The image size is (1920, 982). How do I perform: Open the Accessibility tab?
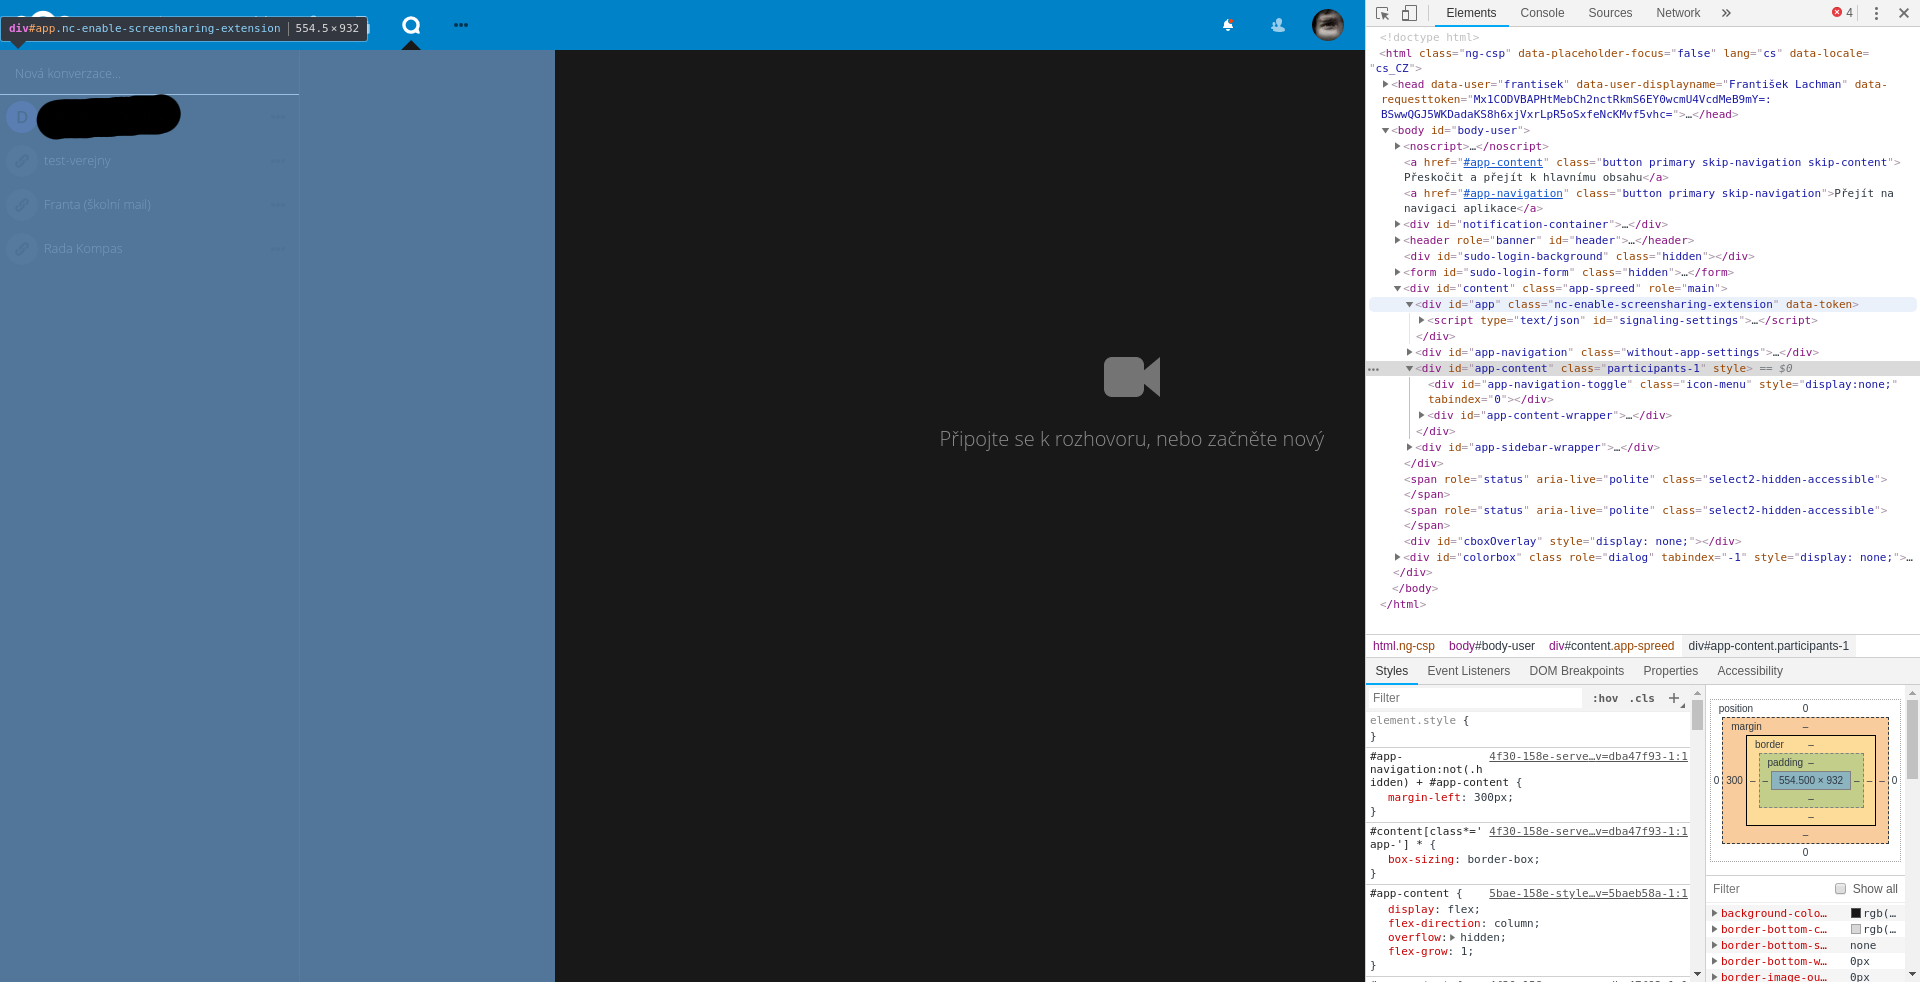click(x=1750, y=671)
